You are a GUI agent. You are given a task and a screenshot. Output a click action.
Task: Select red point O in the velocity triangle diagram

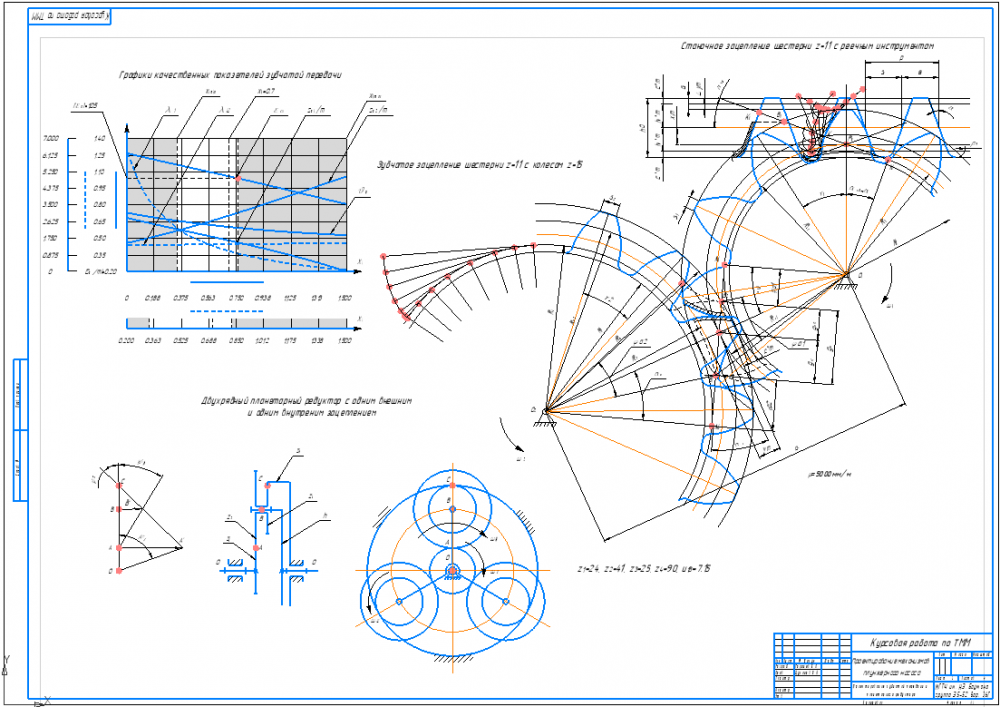coord(119,571)
